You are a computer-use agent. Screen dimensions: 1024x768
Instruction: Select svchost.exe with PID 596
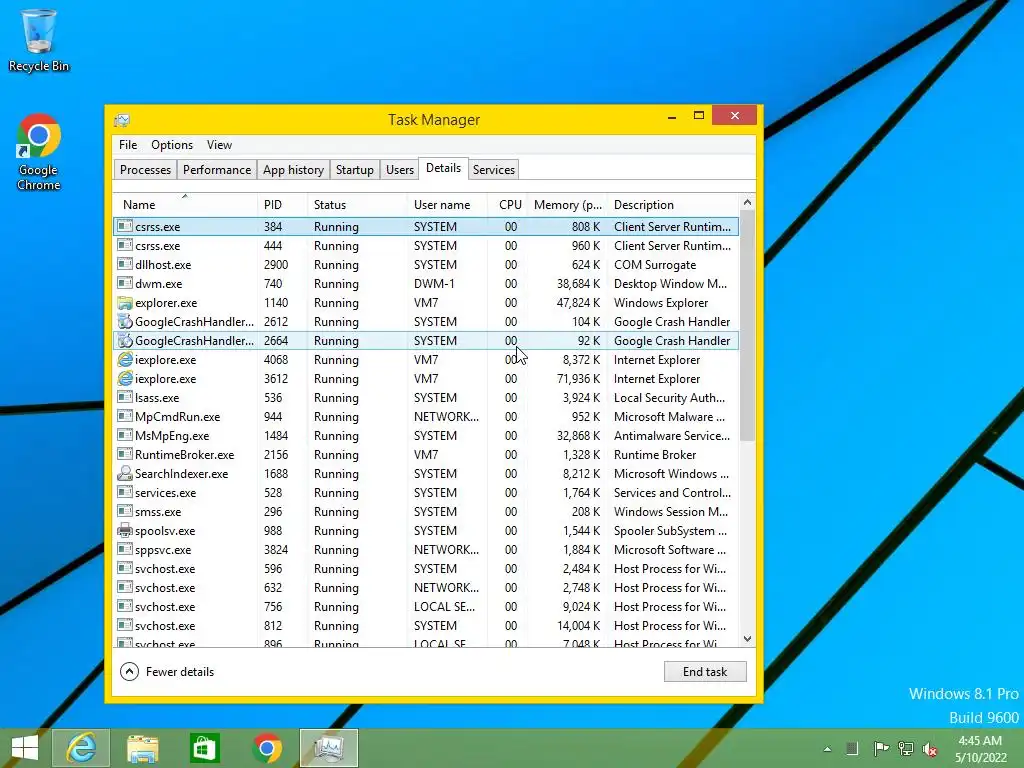click(x=426, y=569)
